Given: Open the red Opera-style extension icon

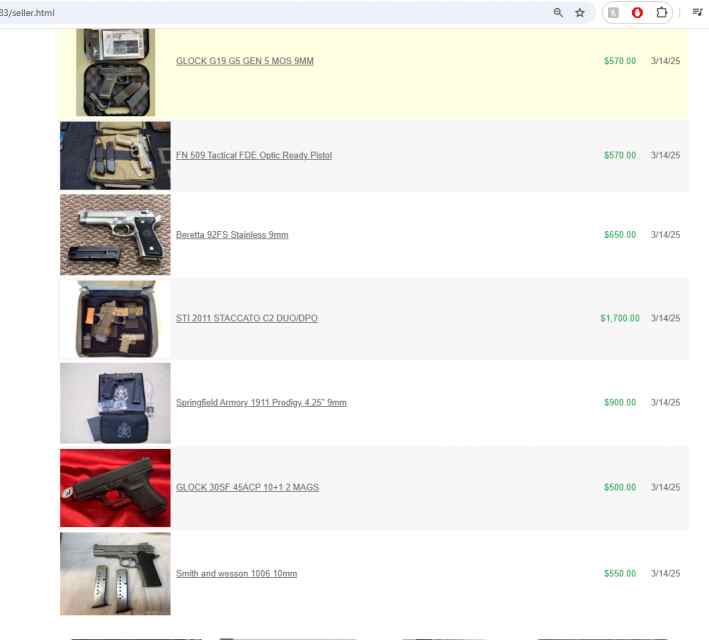Looking at the screenshot, I should (x=637, y=13).
